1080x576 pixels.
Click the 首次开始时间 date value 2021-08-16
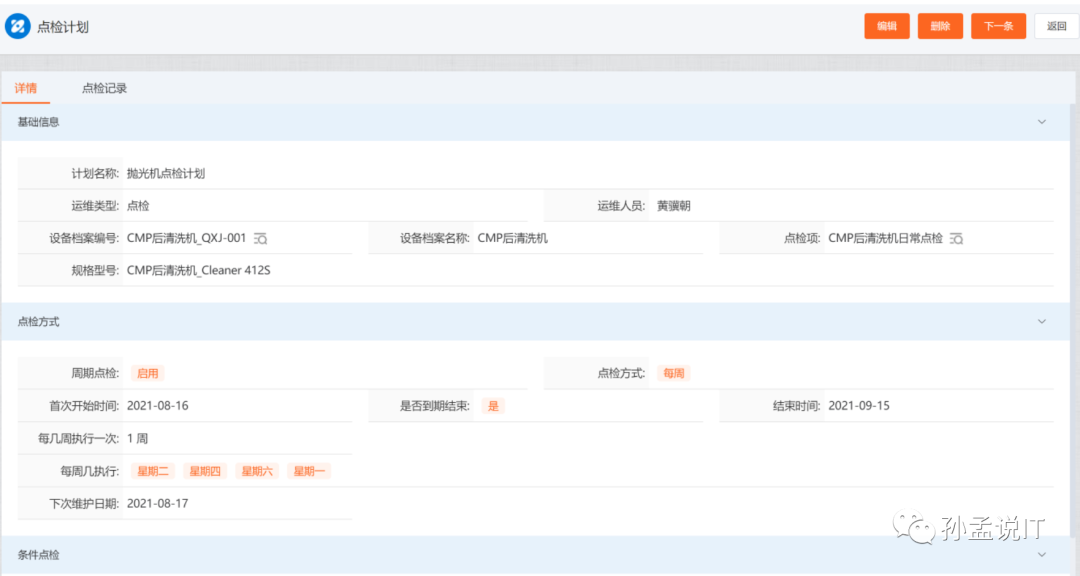[x=158, y=405]
